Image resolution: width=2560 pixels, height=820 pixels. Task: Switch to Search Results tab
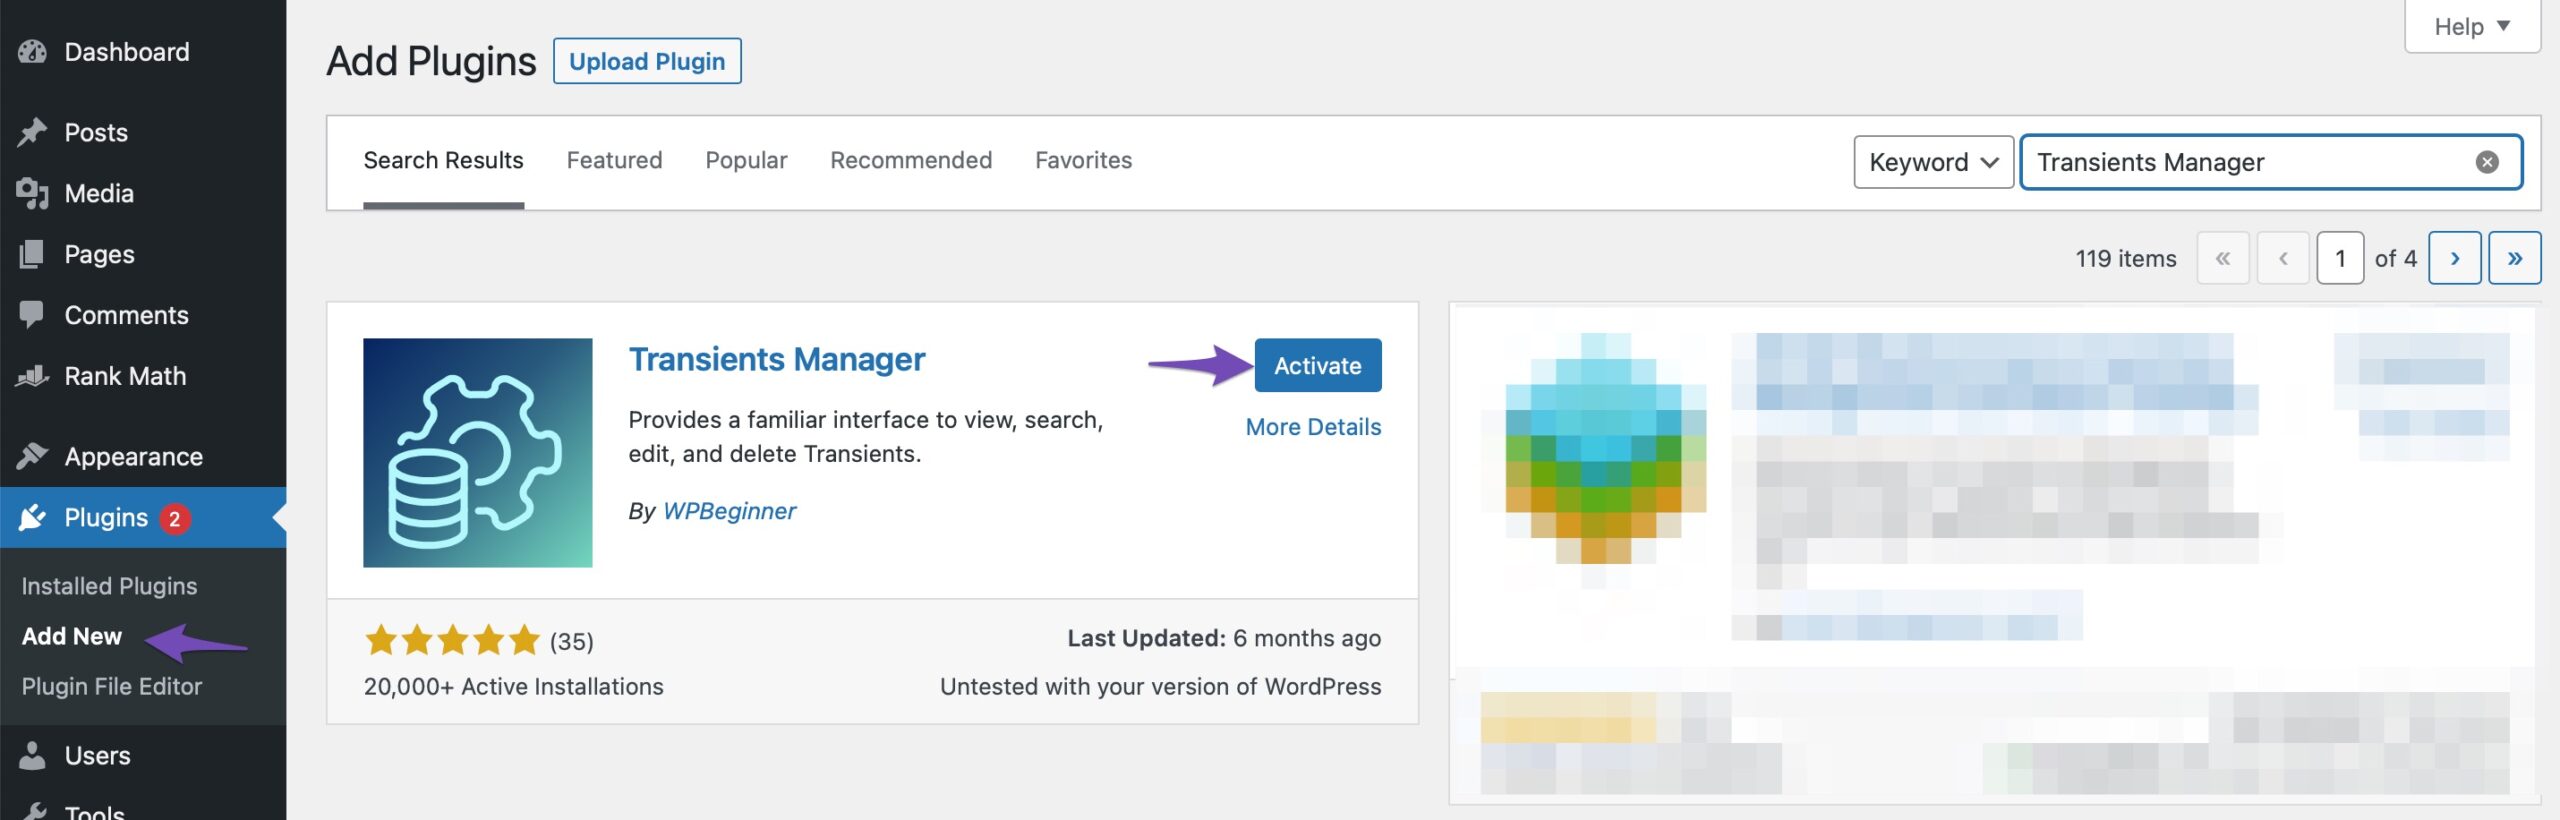(443, 160)
